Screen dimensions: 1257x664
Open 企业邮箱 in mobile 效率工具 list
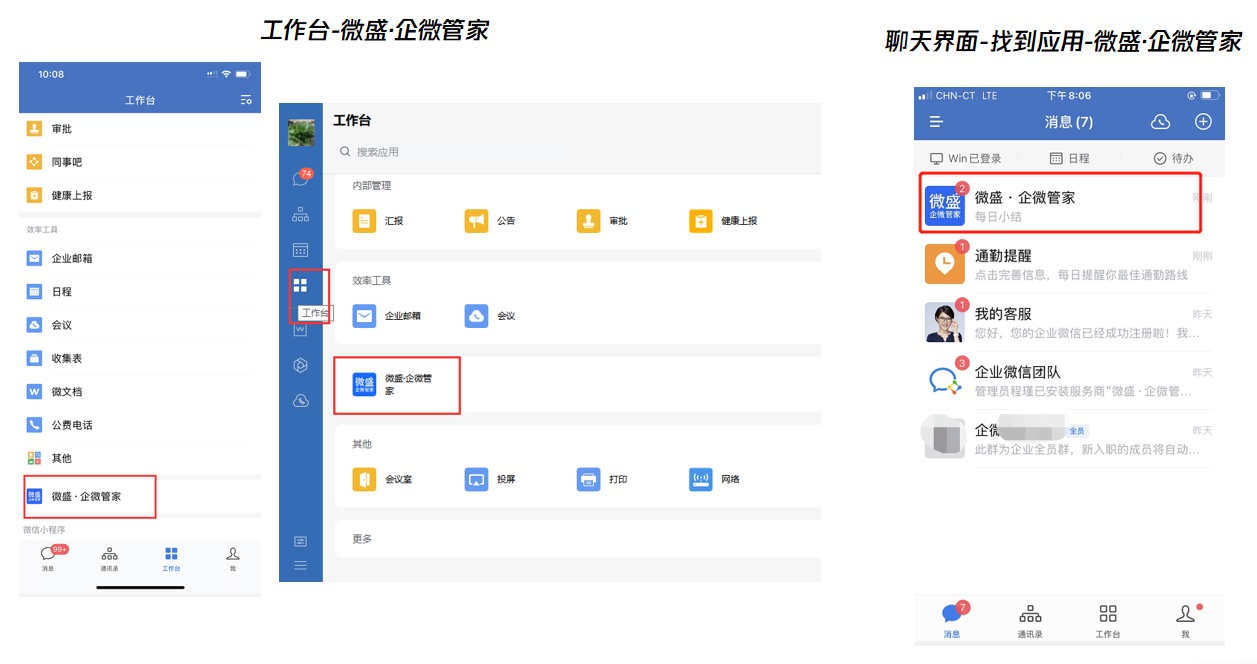139,258
